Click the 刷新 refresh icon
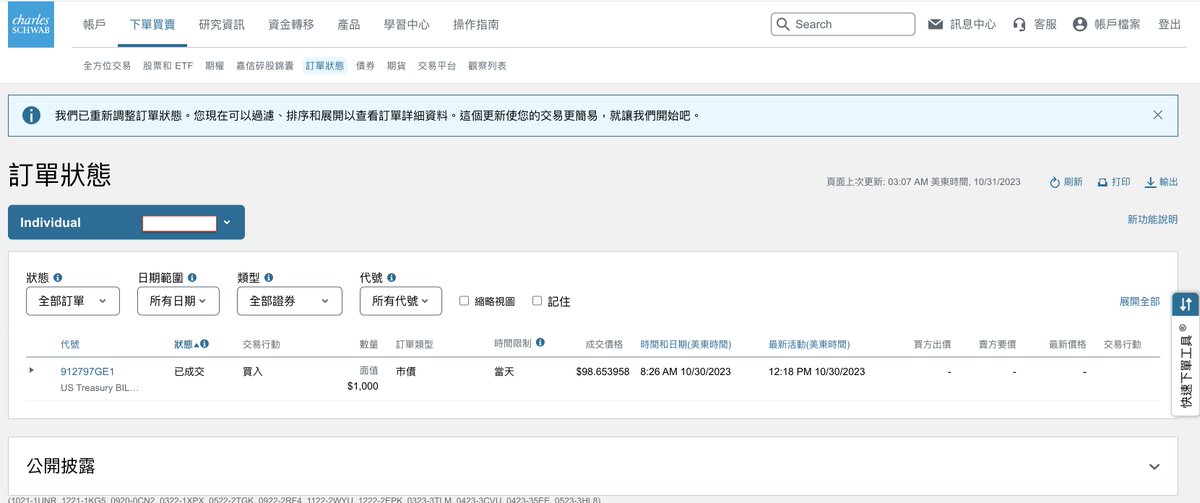This screenshot has width=1200, height=503. (1054, 182)
